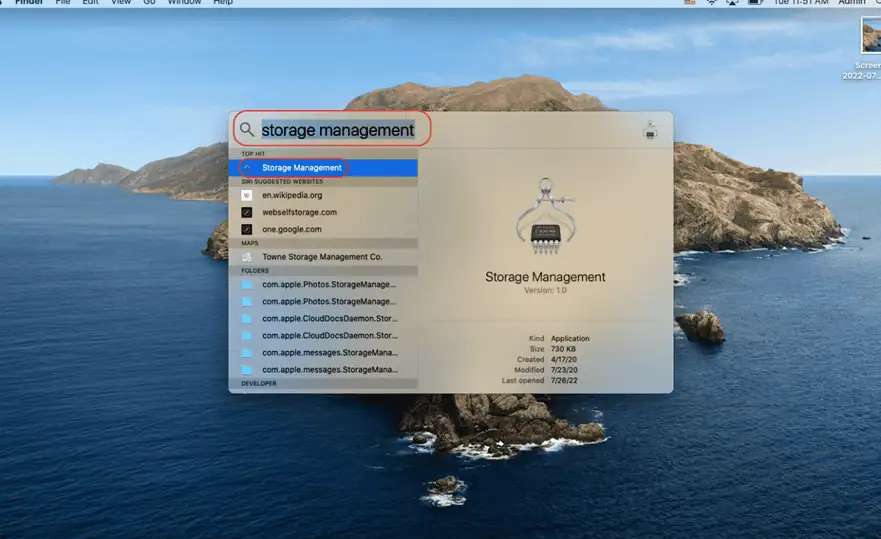881x539 pixels.
Task: Click the TOP HIT section header
Action: [253, 154]
